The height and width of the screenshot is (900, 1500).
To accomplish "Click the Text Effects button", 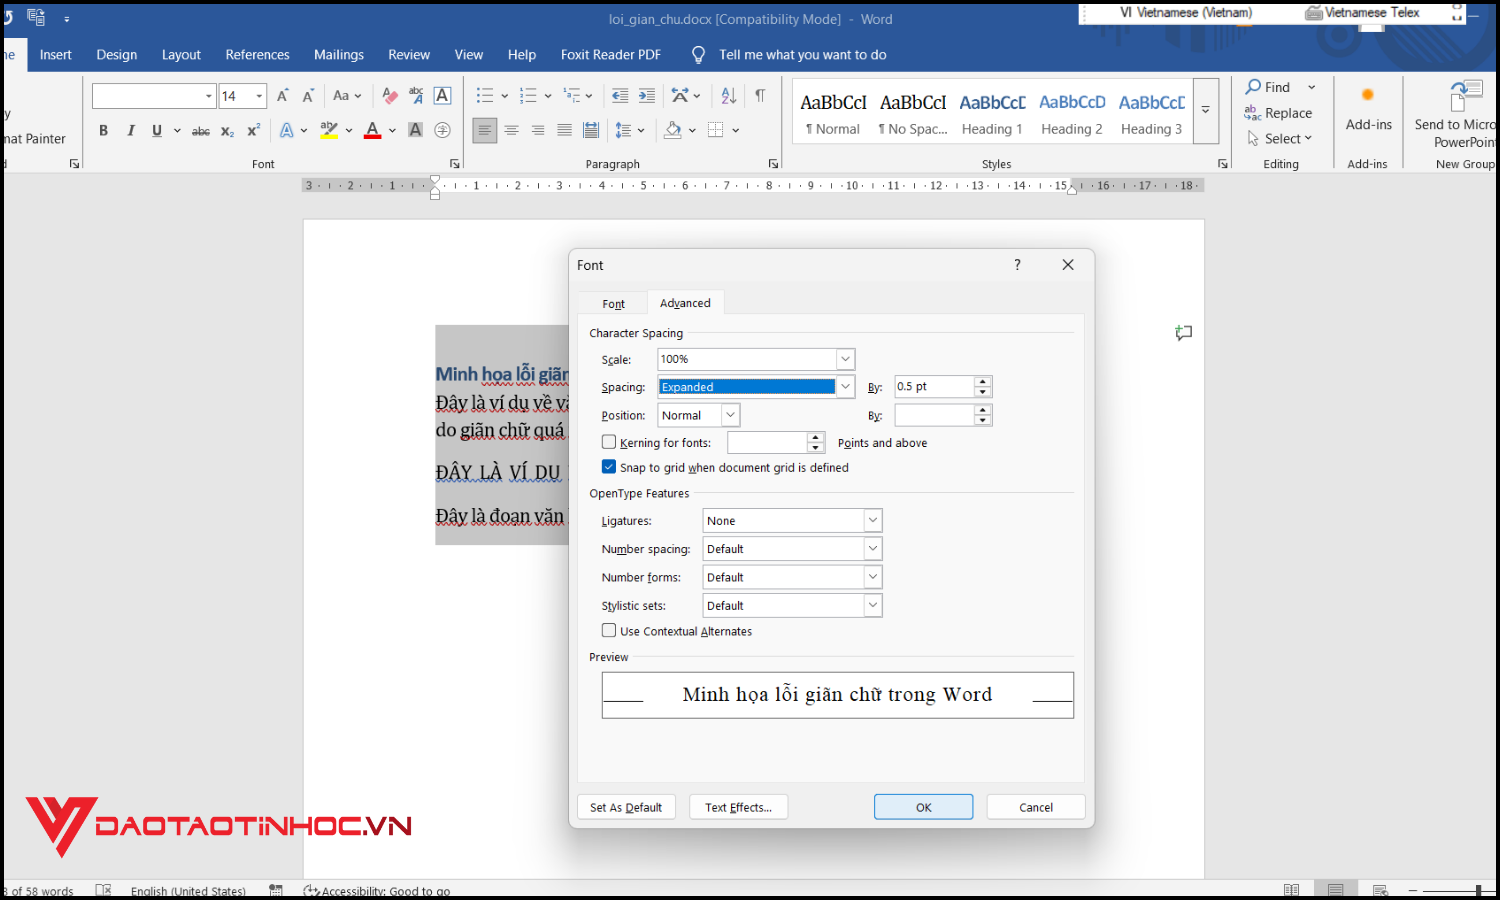I will [738, 806].
